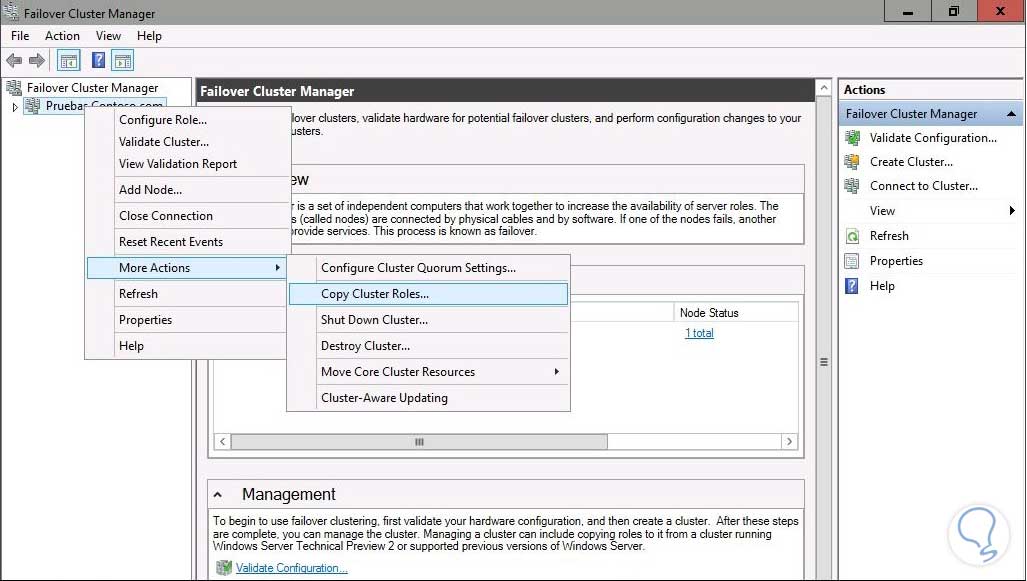This screenshot has height=581, width=1027.
Task: Click Refresh in the Actions pane
Action: 889,236
